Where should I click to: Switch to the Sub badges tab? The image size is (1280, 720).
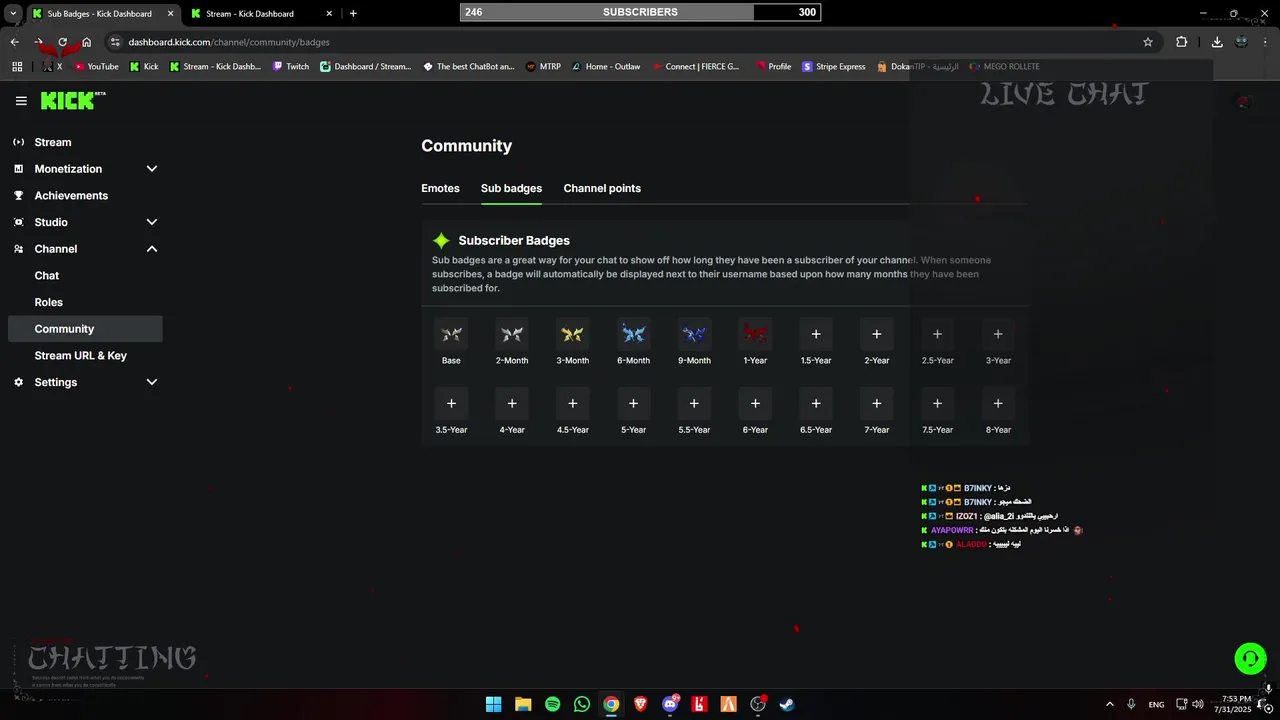[511, 188]
